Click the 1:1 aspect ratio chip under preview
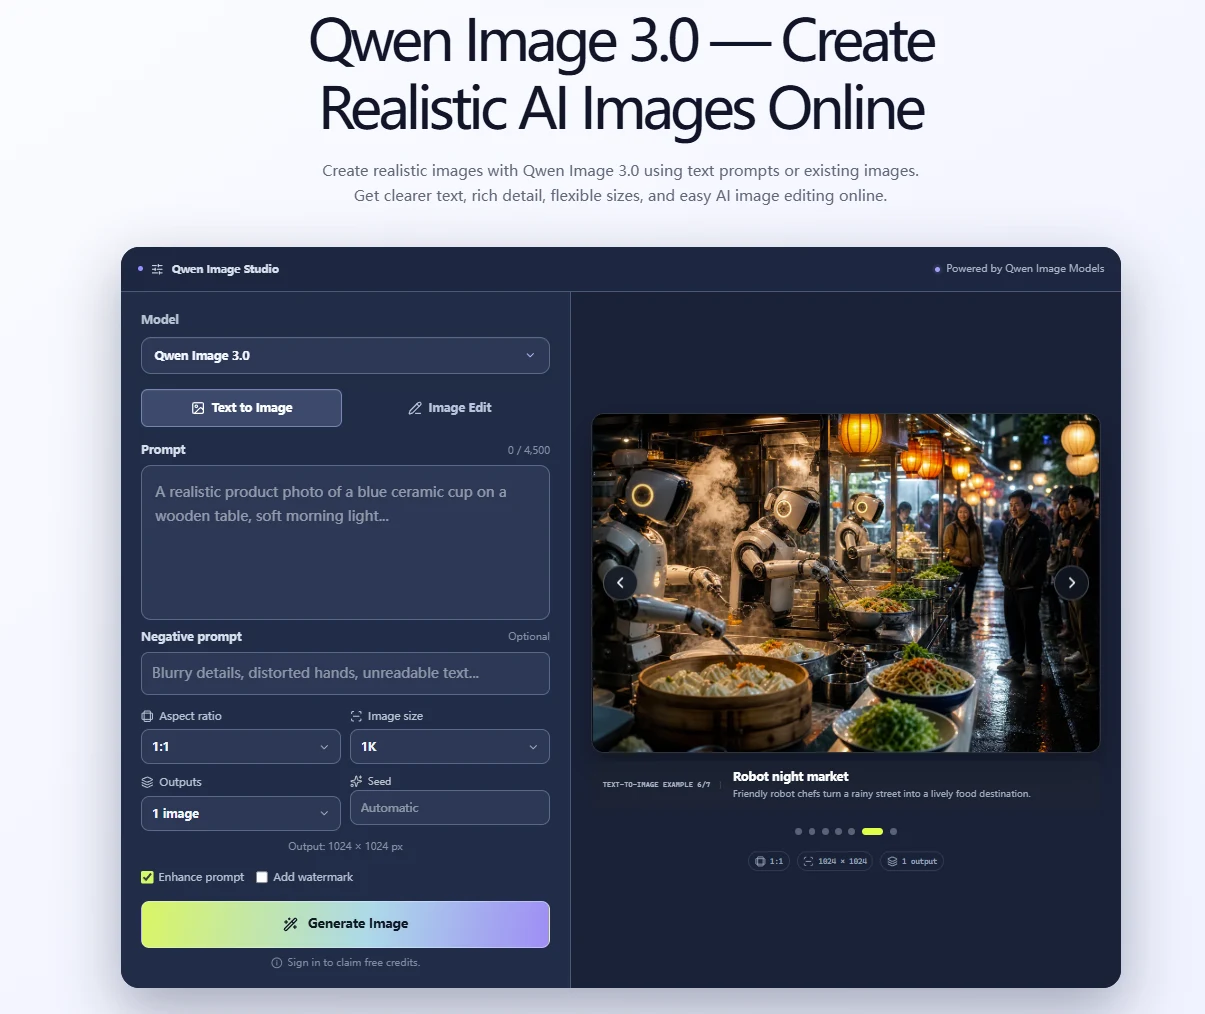1205x1014 pixels. click(769, 861)
